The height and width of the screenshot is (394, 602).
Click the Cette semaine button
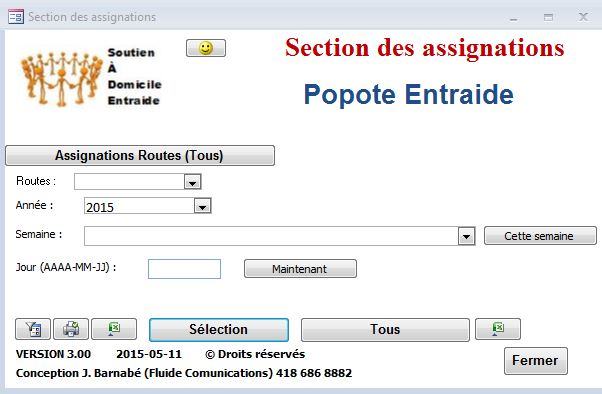(540, 236)
